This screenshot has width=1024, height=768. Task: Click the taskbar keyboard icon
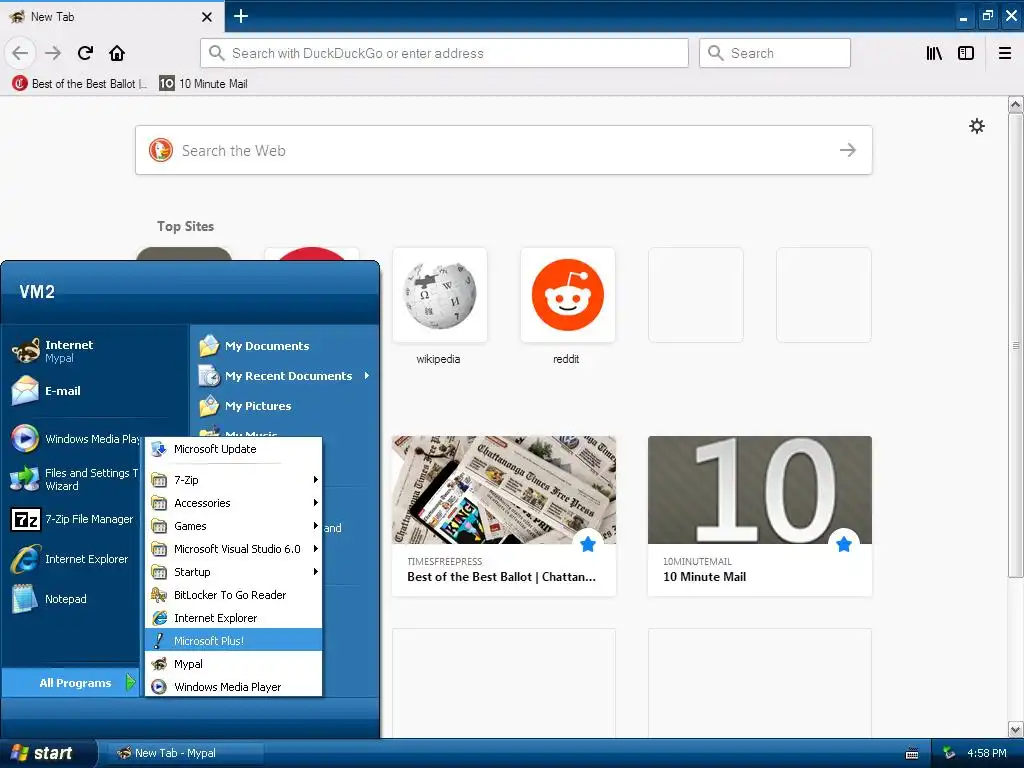coord(912,754)
